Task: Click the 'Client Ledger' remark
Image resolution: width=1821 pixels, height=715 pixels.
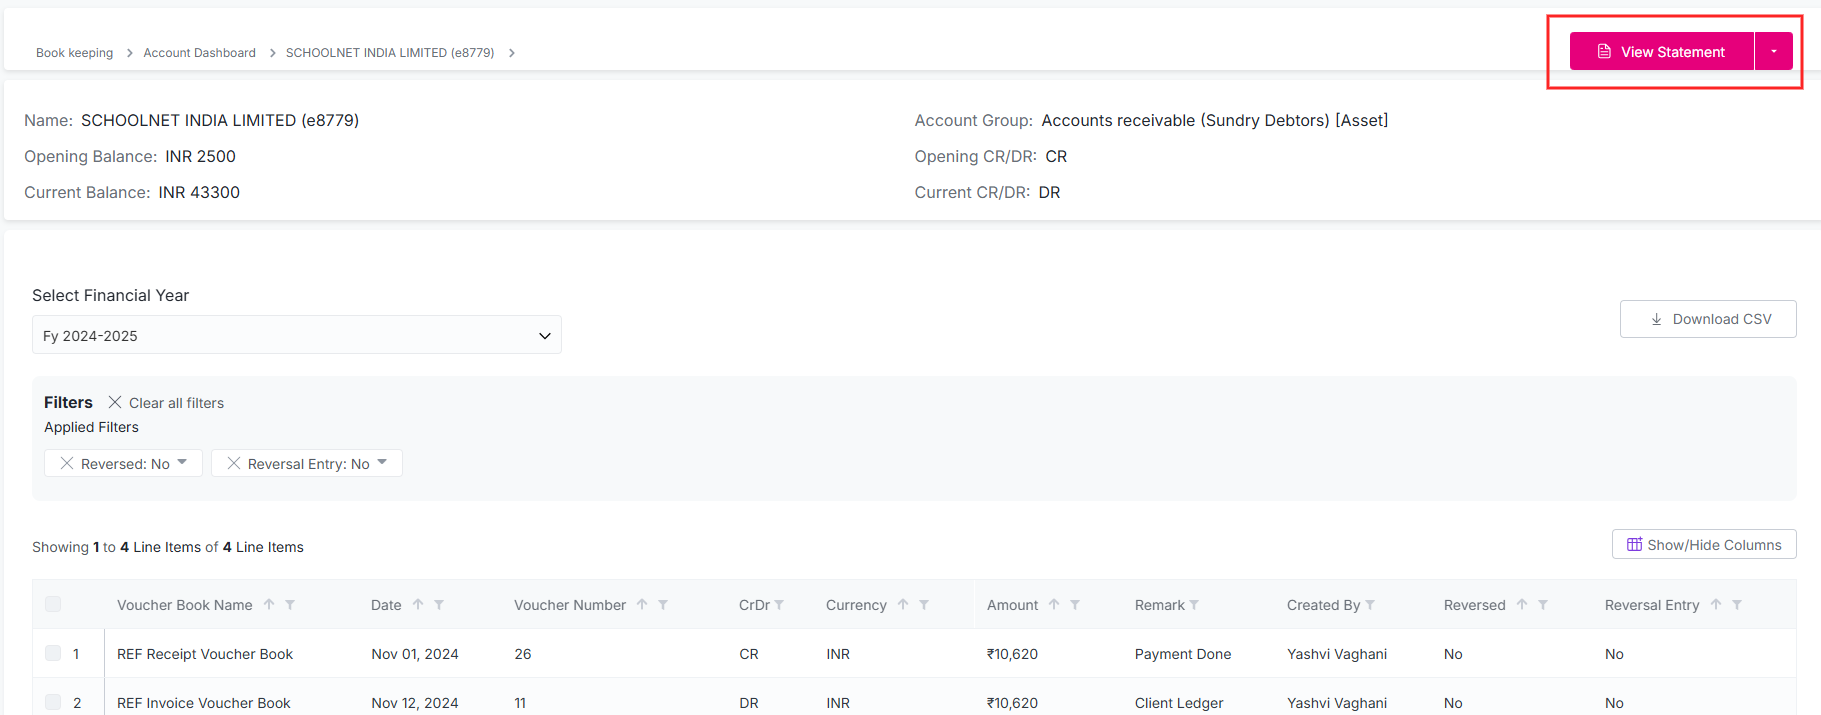Action: (1179, 703)
